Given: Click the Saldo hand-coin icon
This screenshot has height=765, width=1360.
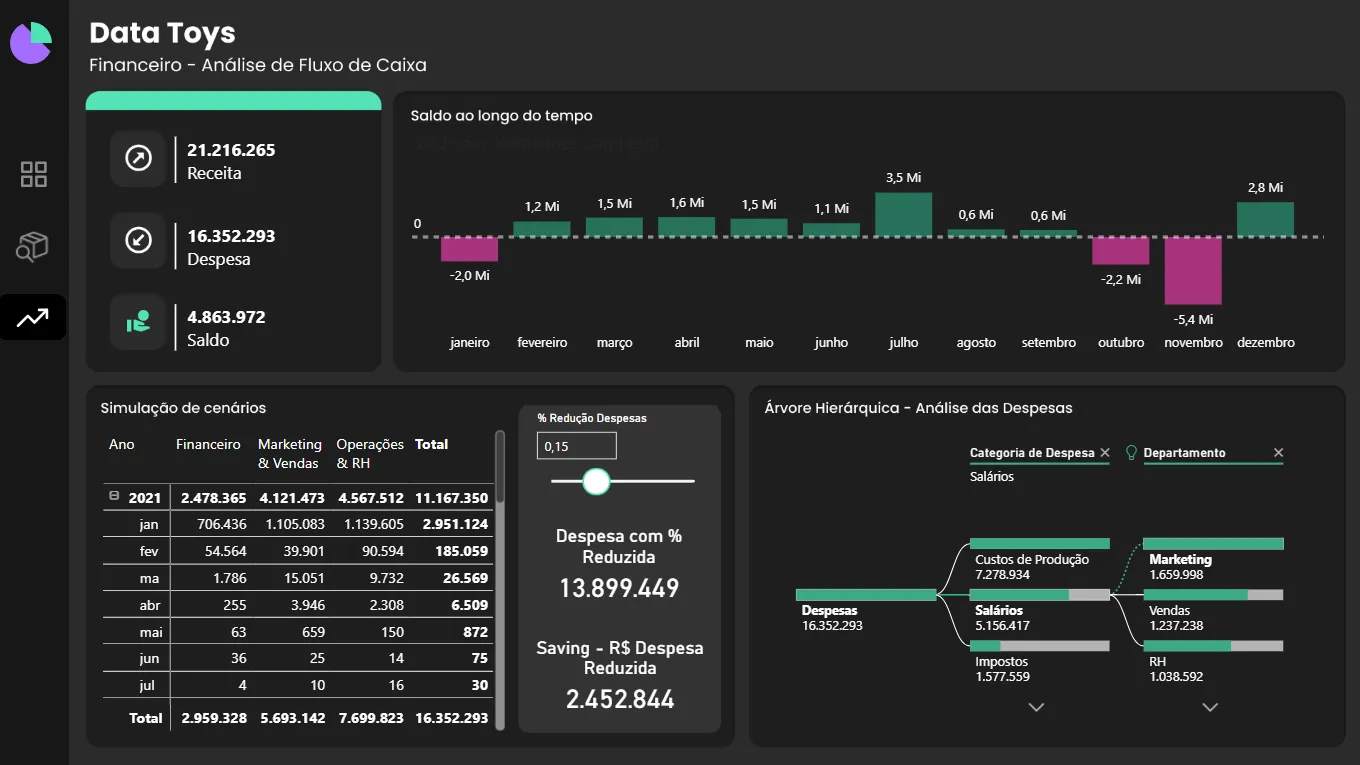Looking at the screenshot, I should [138, 322].
